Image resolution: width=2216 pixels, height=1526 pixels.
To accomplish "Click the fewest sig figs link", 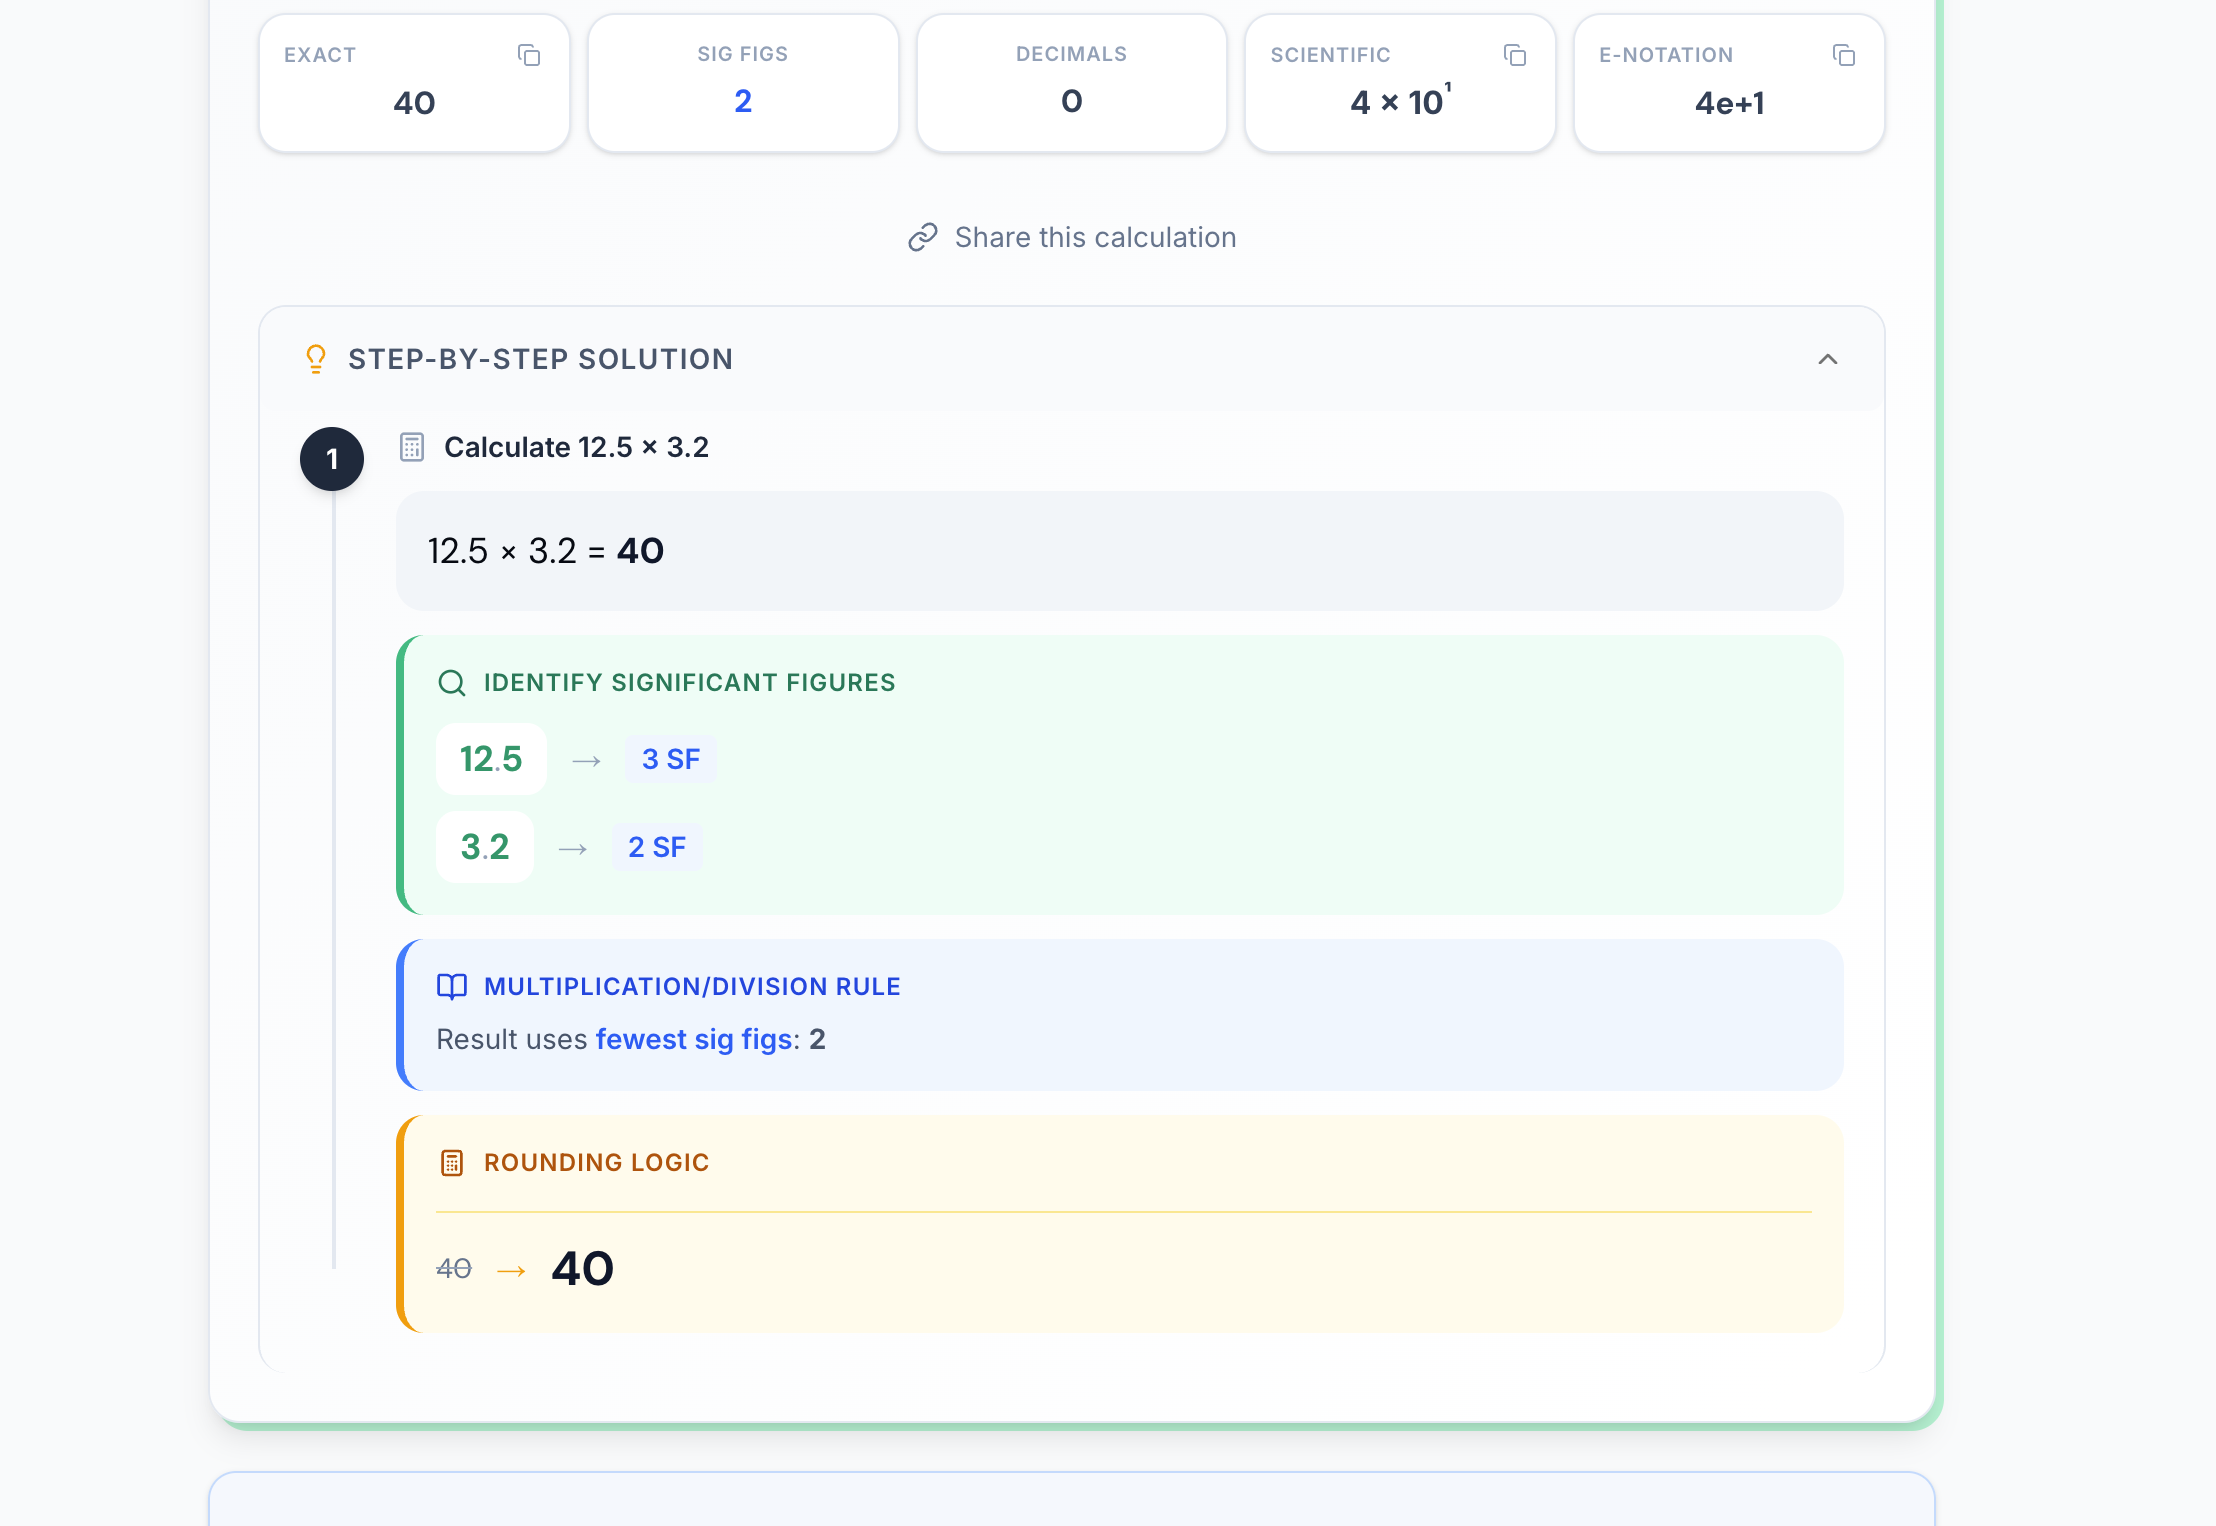I will tap(694, 1039).
